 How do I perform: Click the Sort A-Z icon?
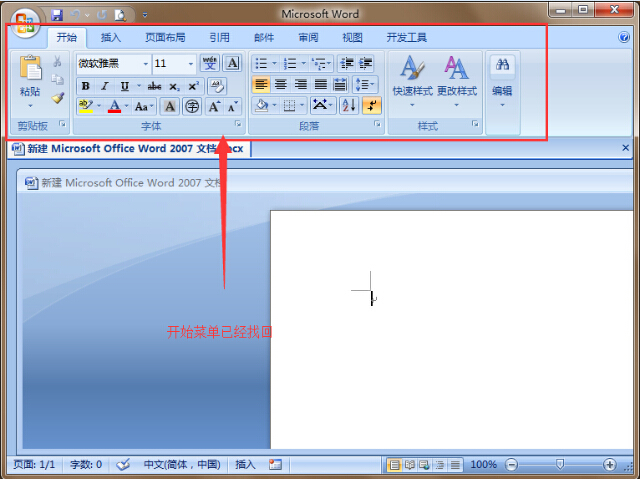click(348, 105)
